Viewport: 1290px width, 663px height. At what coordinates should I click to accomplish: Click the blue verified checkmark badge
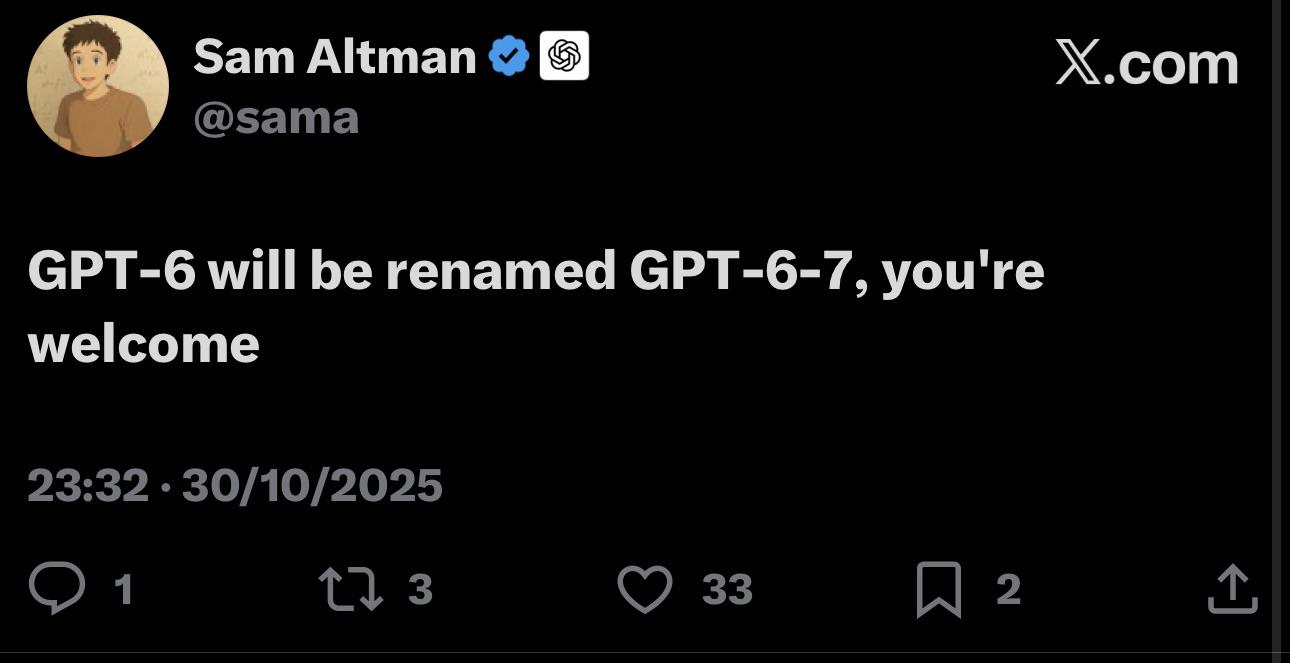point(509,56)
